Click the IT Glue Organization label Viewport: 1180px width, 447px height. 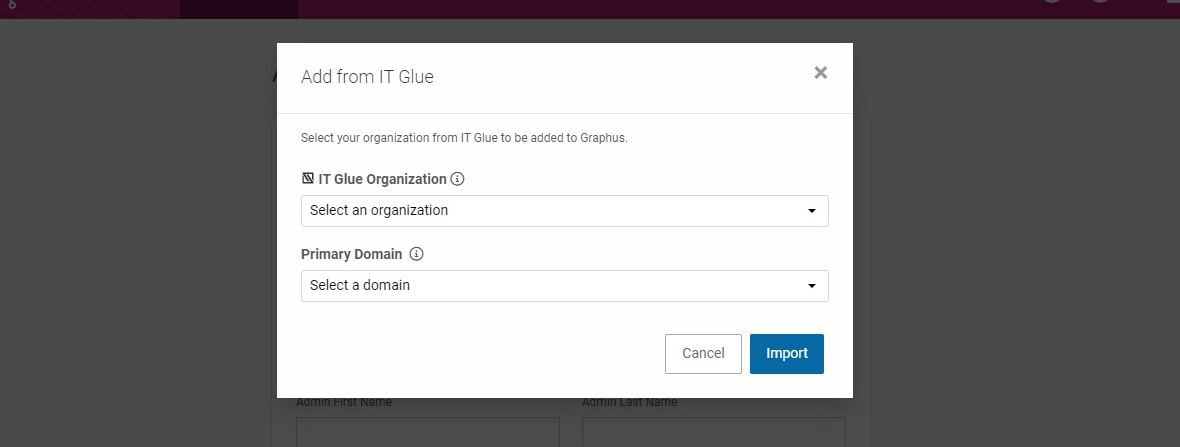coord(382,179)
